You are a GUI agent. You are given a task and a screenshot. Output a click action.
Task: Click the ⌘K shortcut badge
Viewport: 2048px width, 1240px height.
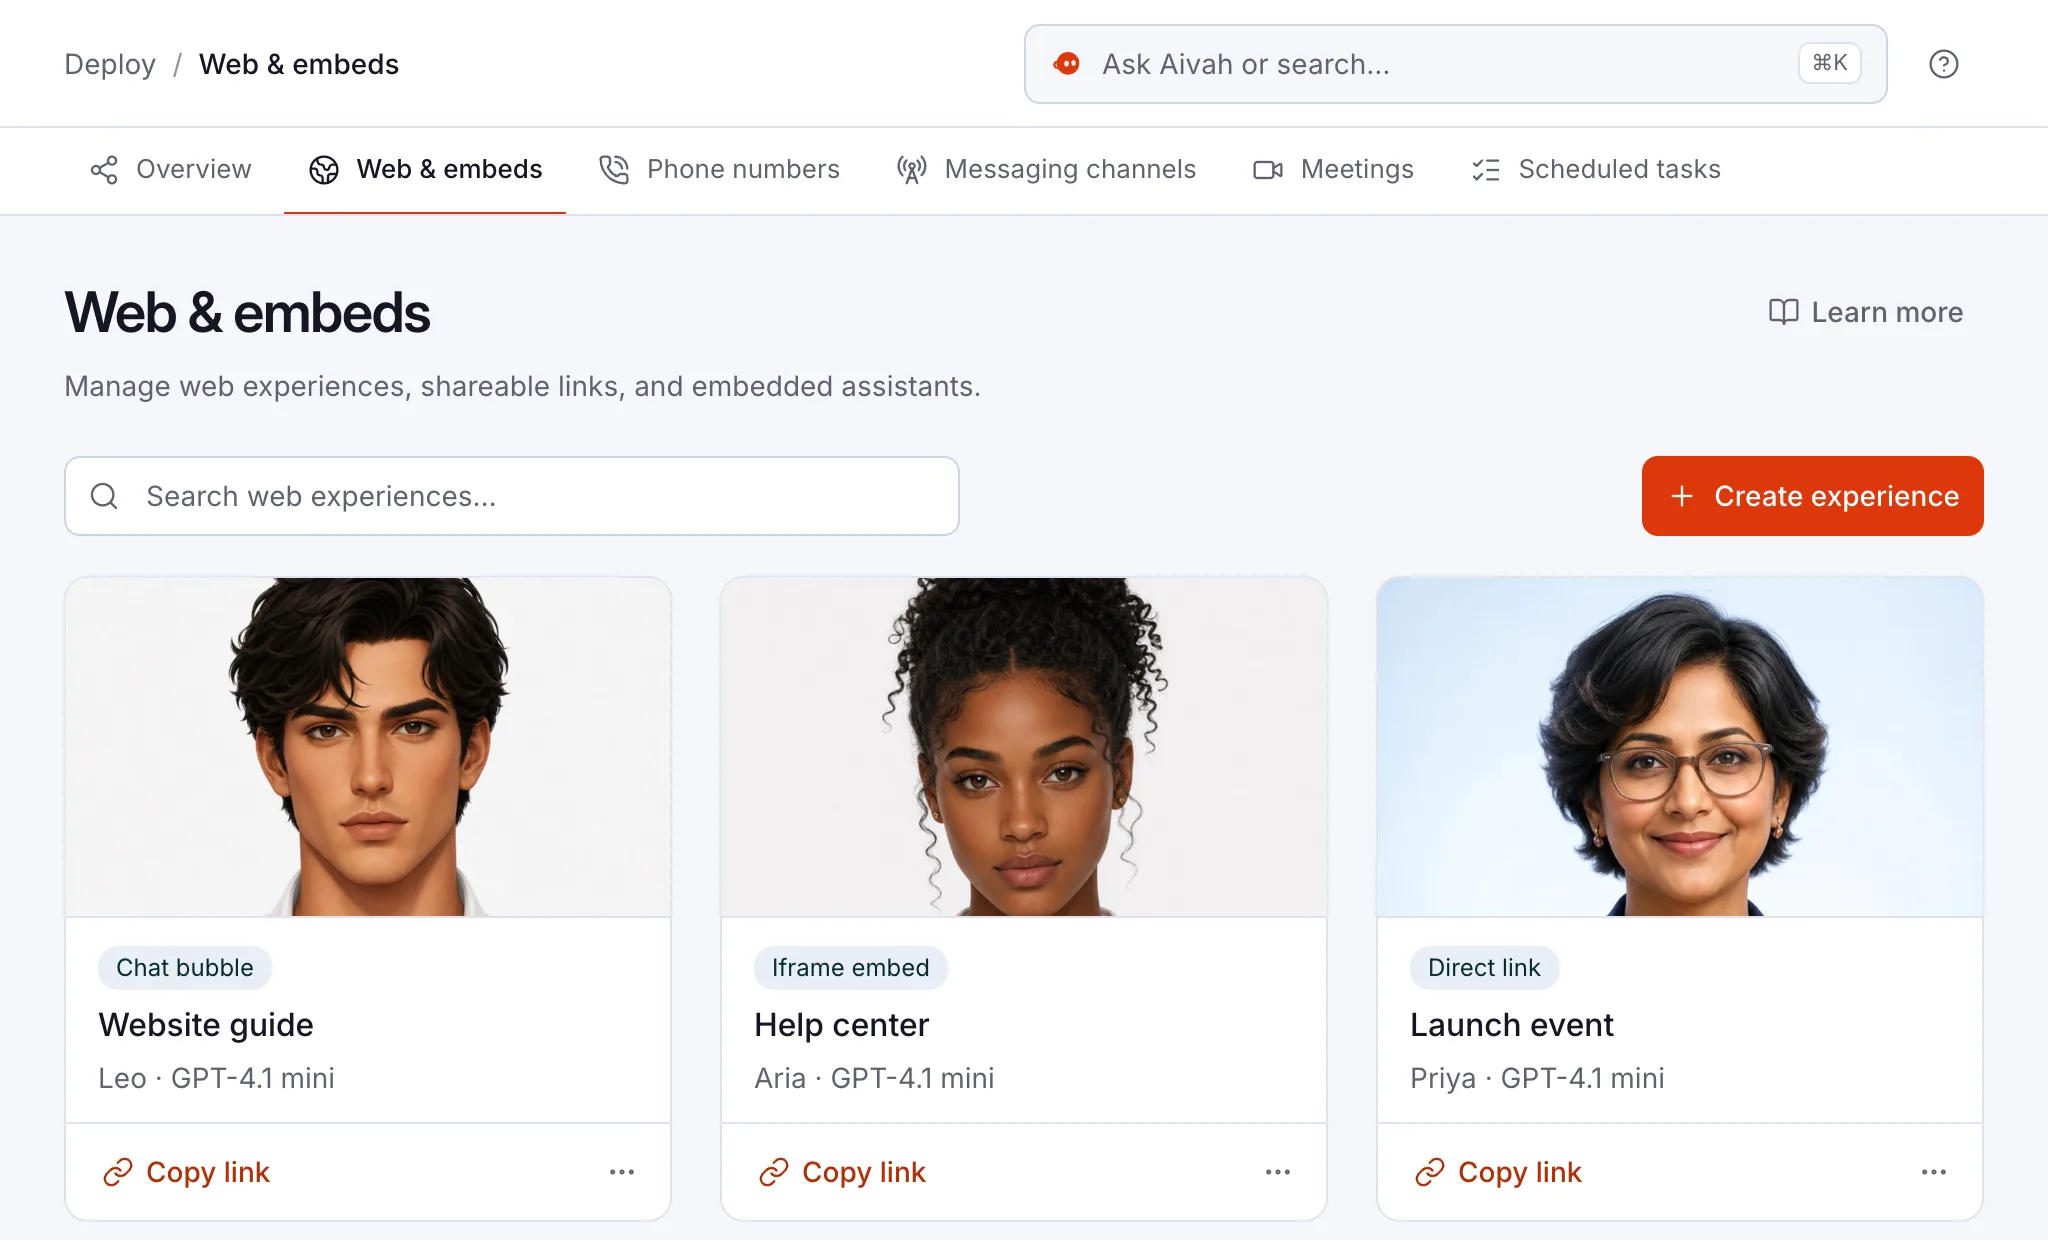point(1829,63)
